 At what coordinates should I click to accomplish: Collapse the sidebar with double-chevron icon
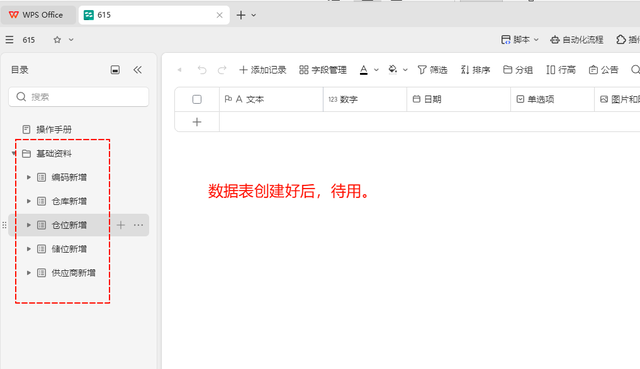pos(138,70)
